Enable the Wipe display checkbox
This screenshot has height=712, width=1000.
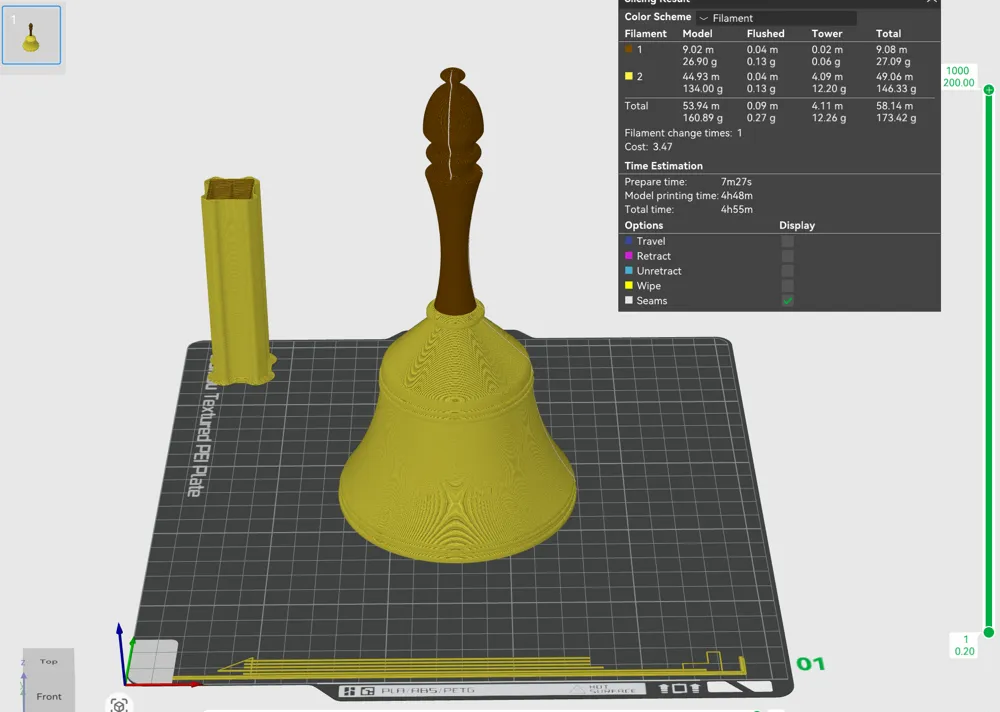coord(788,286)
